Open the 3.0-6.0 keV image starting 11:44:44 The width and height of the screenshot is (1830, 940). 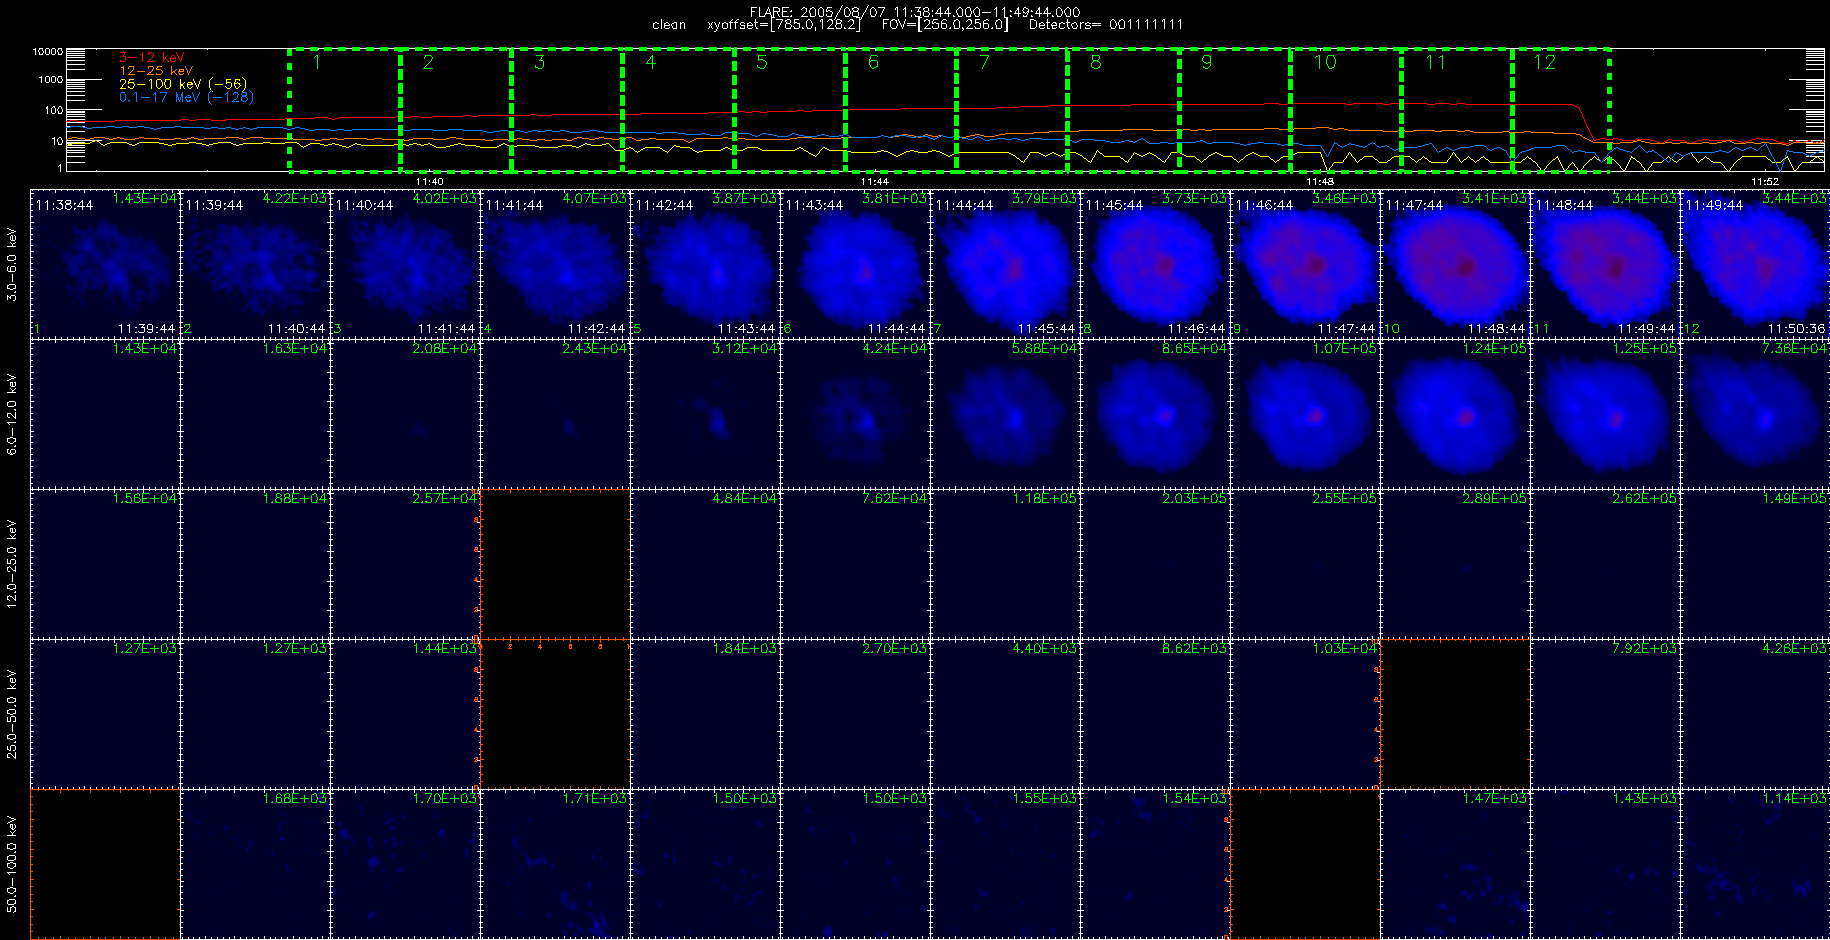pos(1005,263)
